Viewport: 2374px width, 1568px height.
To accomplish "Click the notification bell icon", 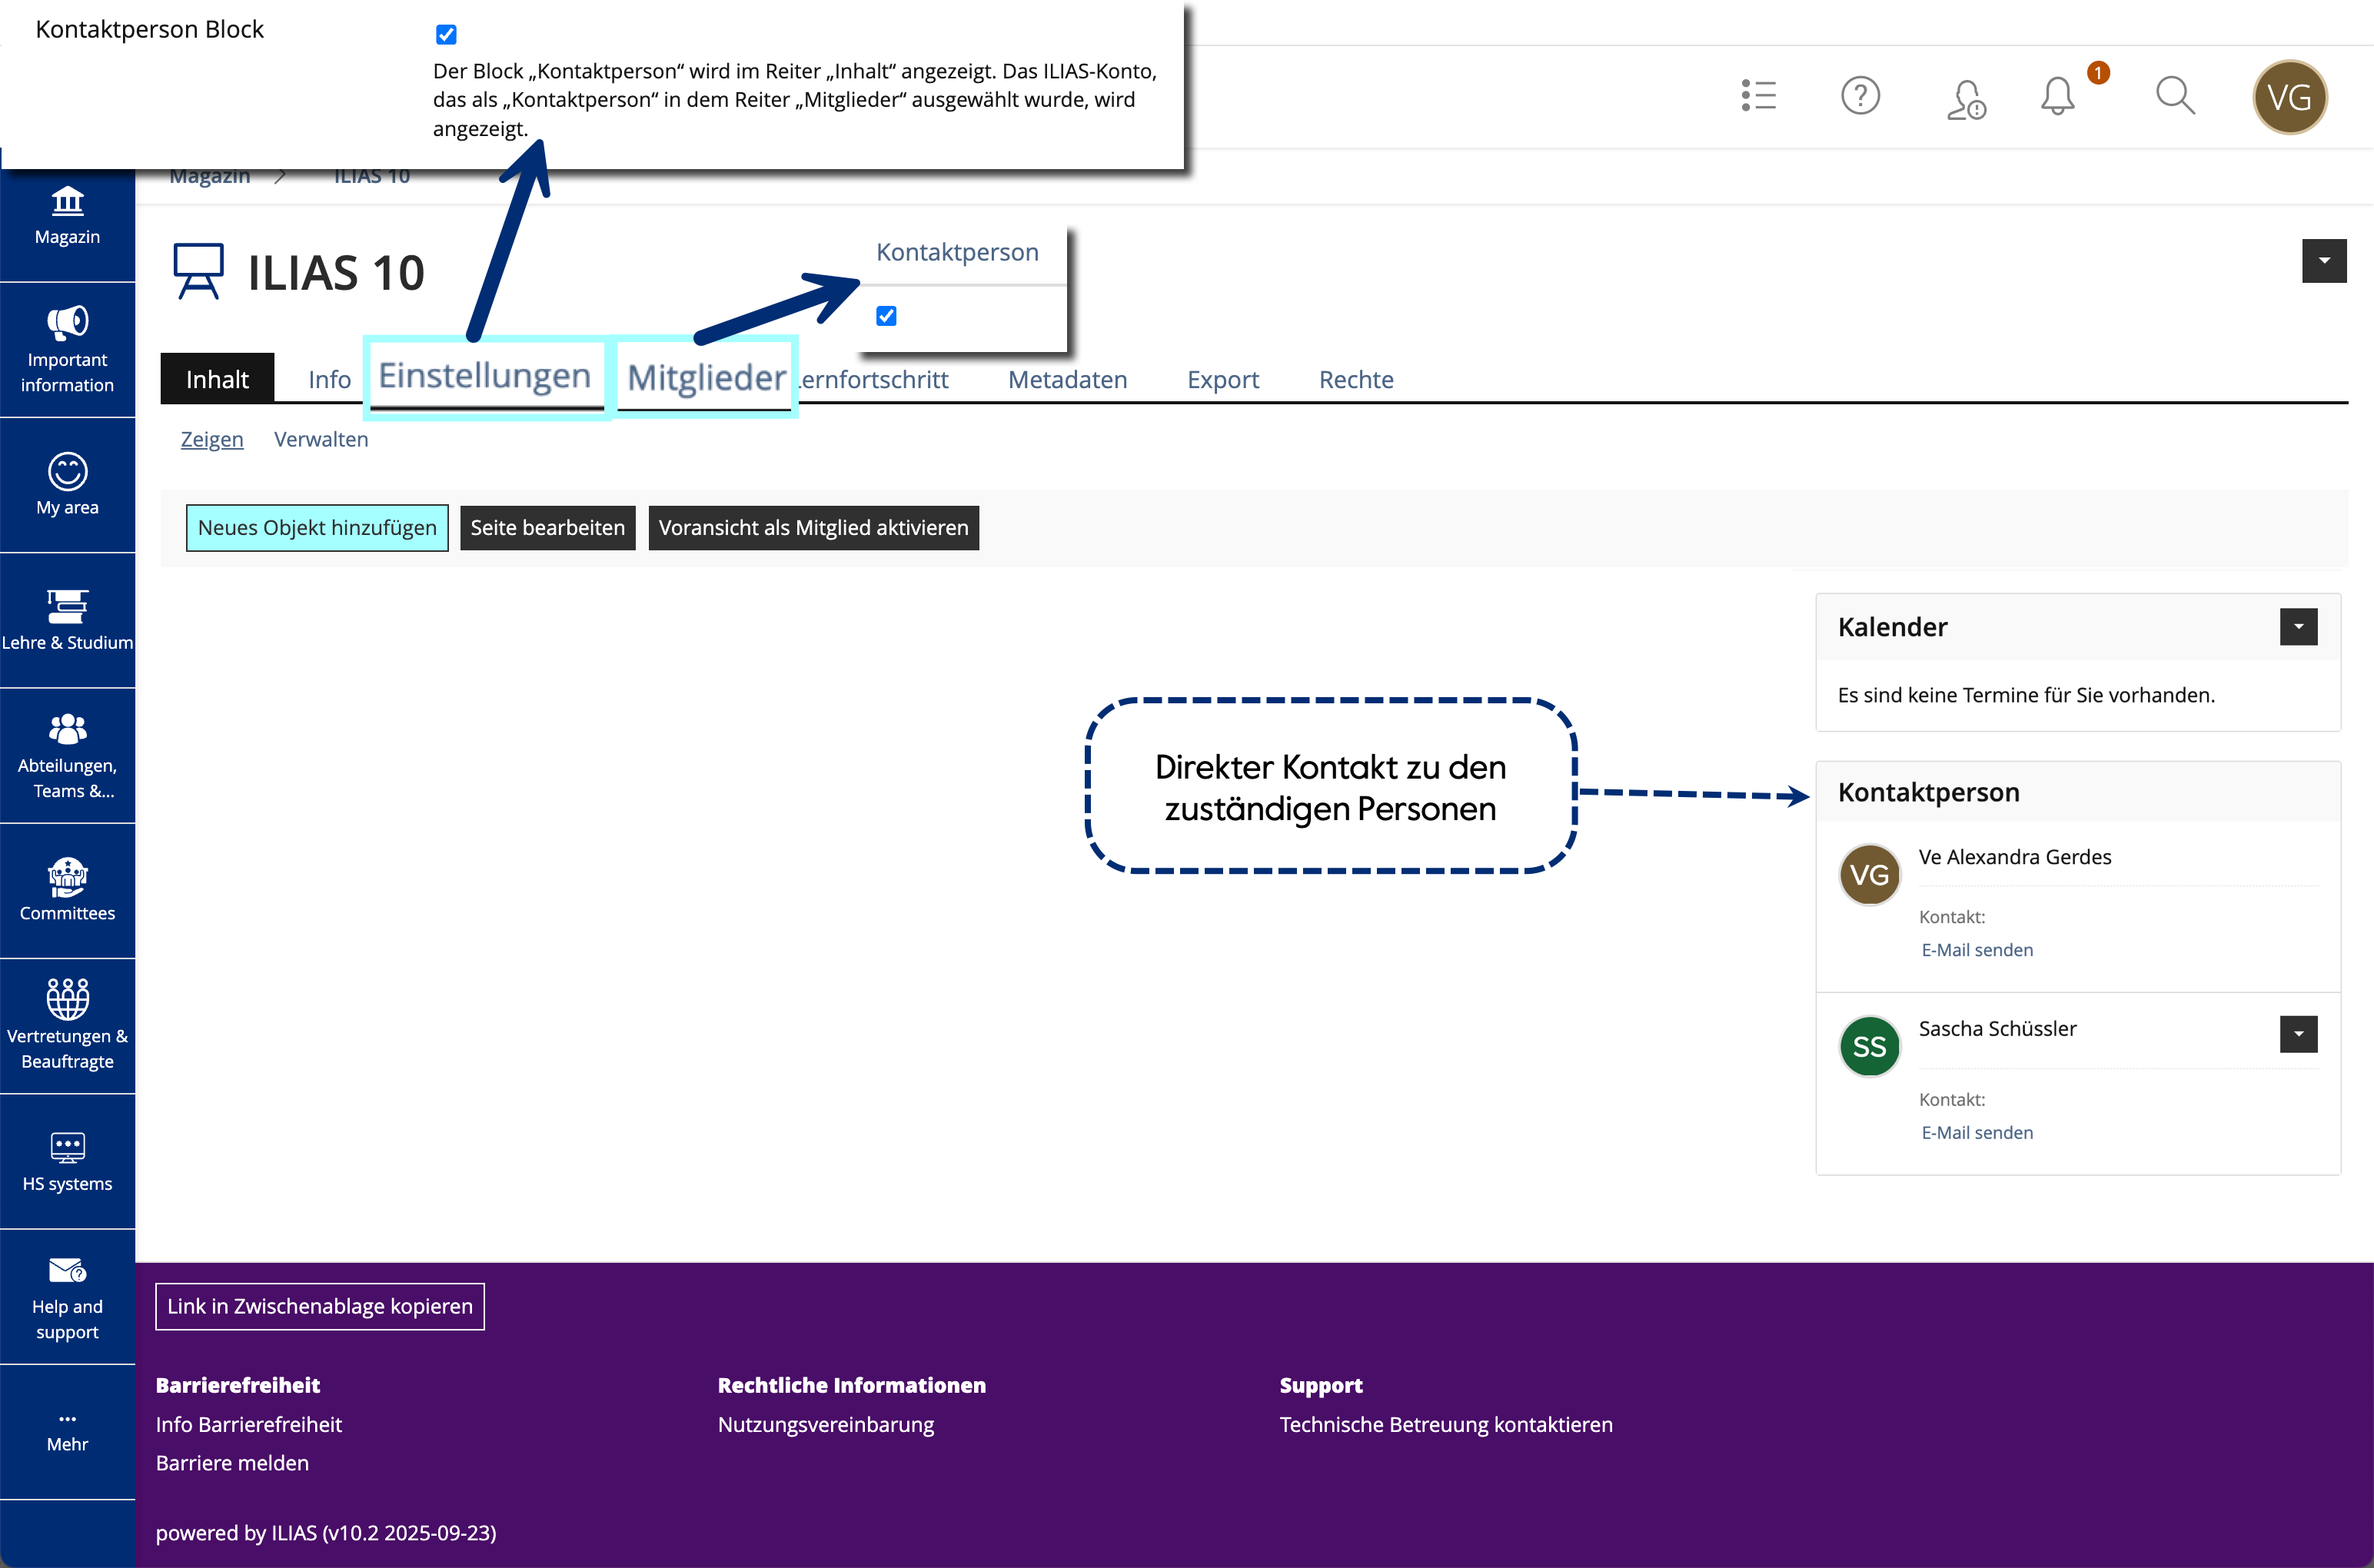I will click(2057, 97).
